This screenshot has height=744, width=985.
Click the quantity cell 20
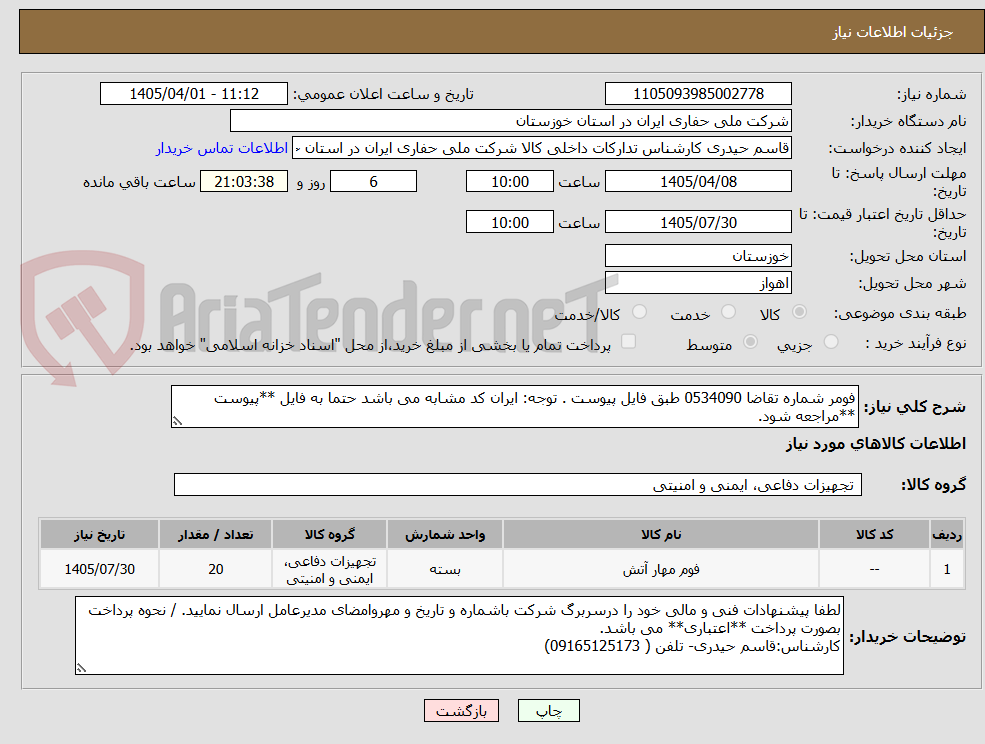[215, 569]
